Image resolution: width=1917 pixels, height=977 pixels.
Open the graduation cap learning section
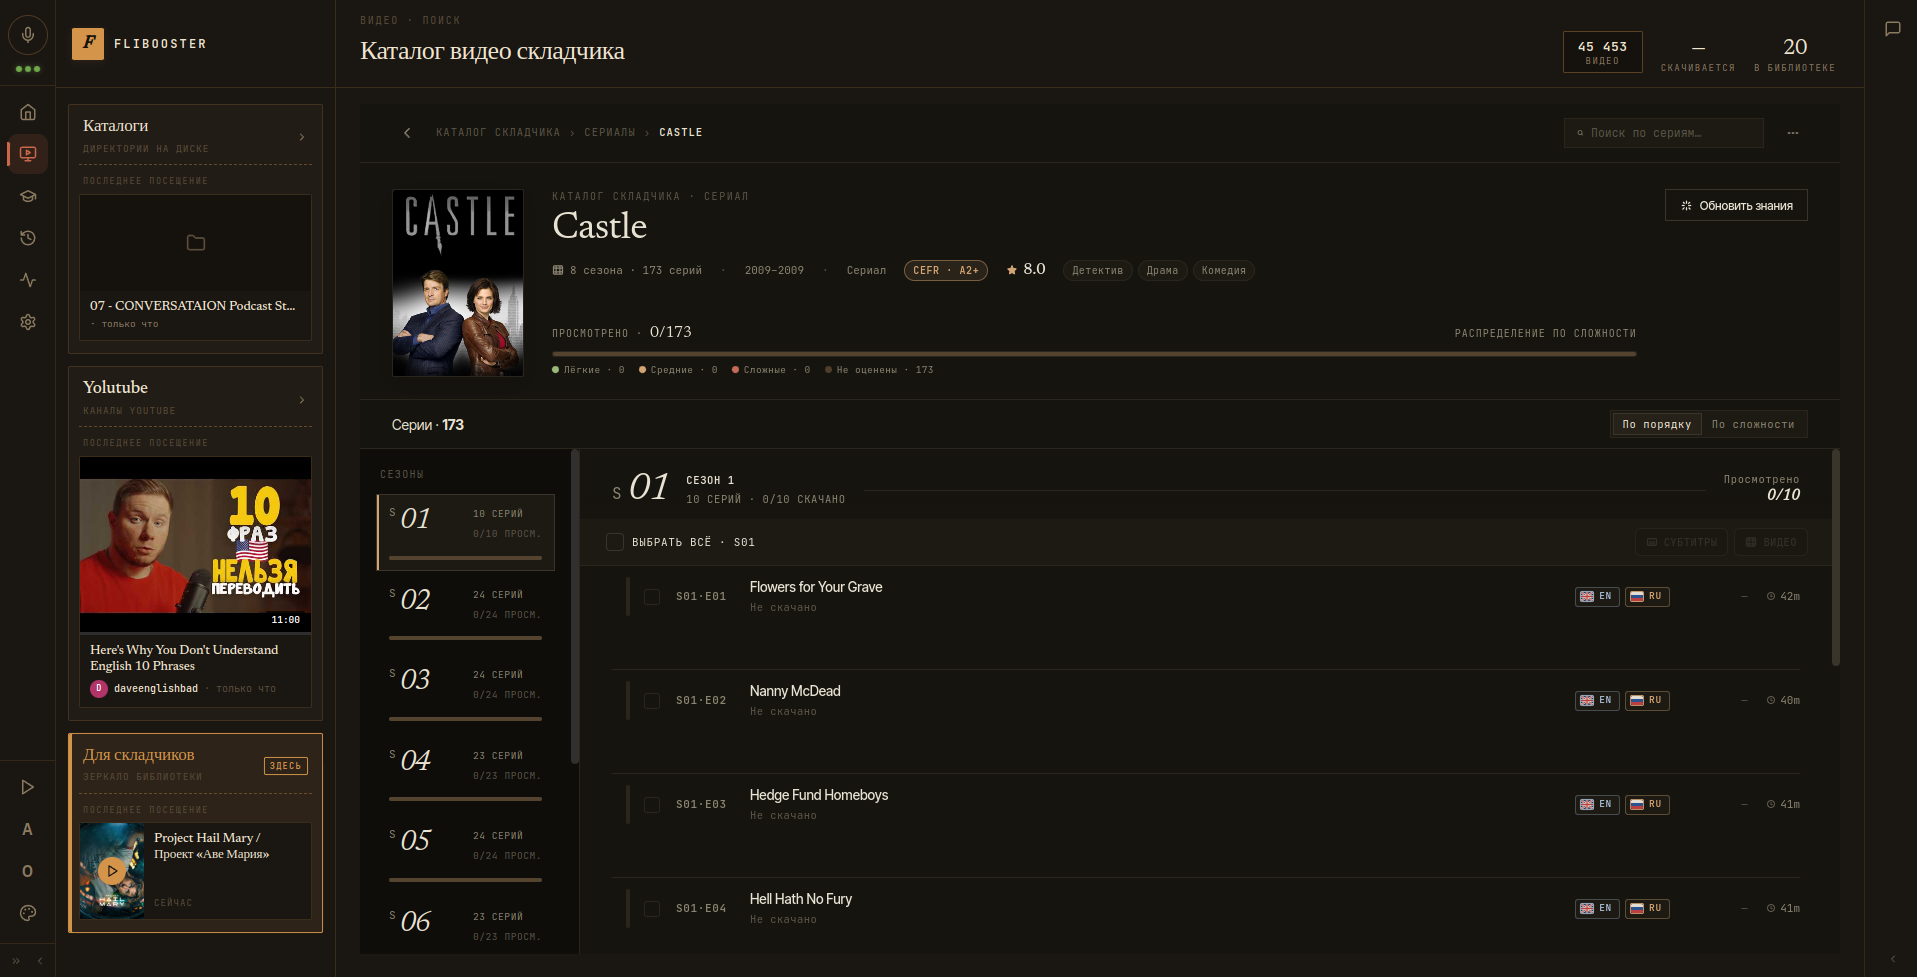pyautogui.click(x=28, y=196)
